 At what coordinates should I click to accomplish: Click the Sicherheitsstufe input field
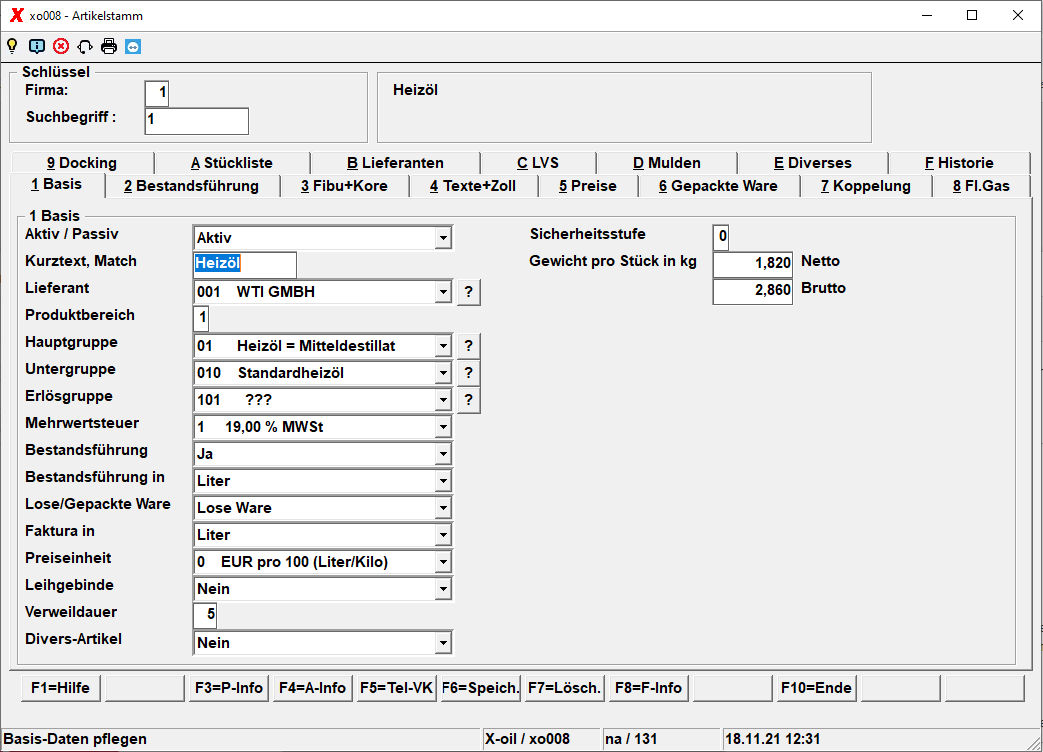coord(721,237)
